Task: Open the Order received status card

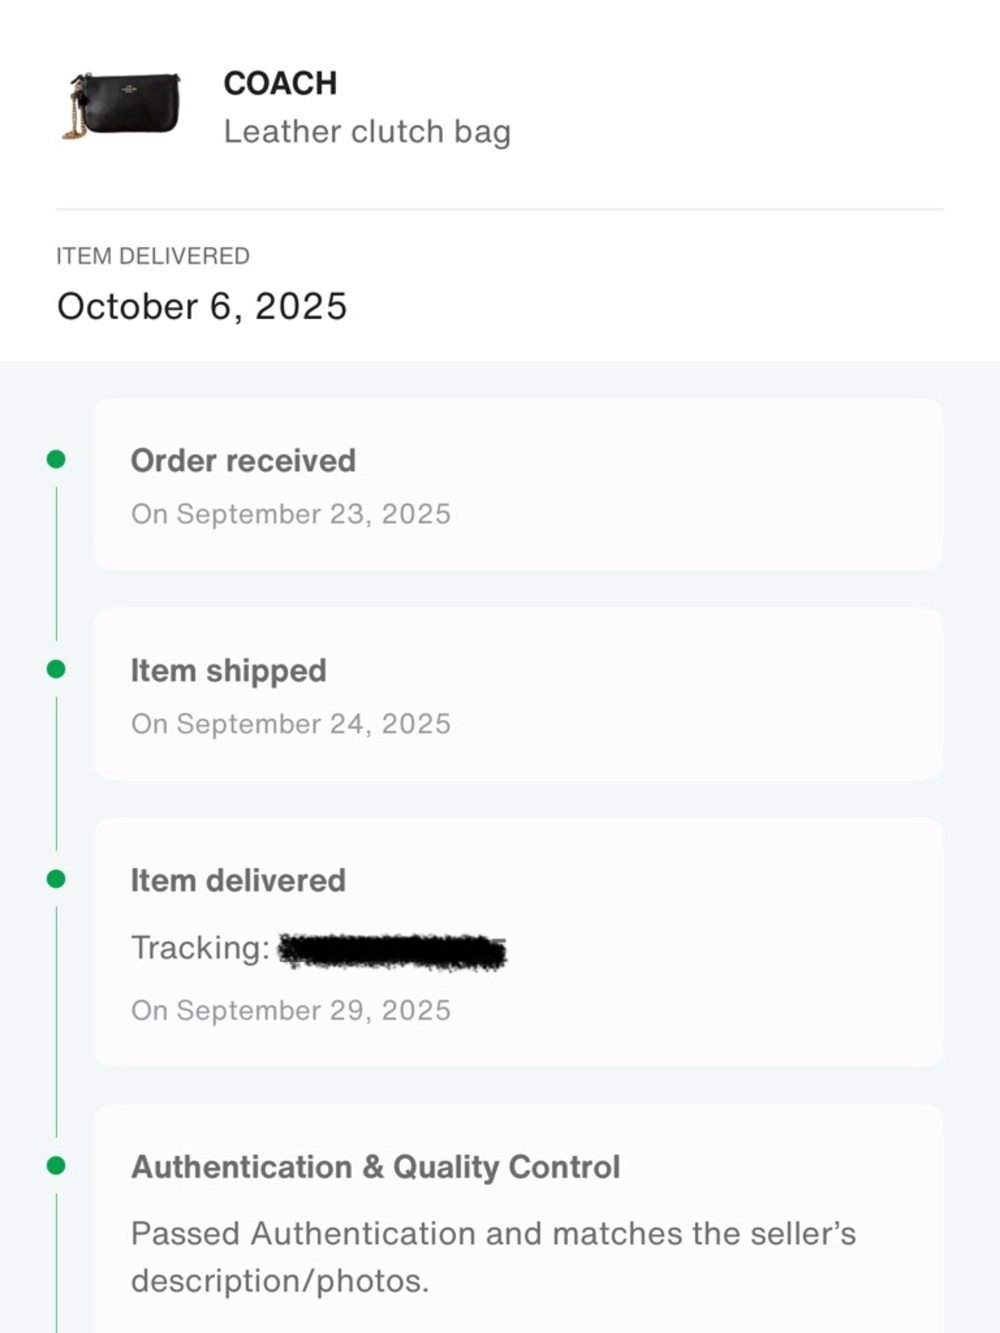Action: 518,484
